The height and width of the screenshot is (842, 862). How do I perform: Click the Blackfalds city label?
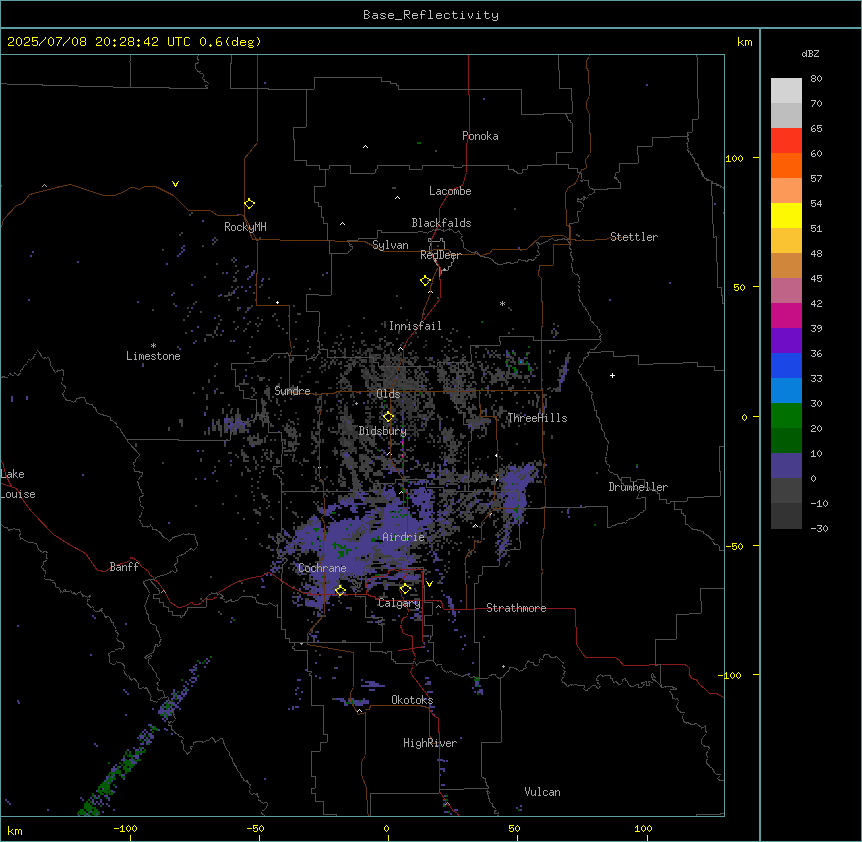tap(441, 223)
